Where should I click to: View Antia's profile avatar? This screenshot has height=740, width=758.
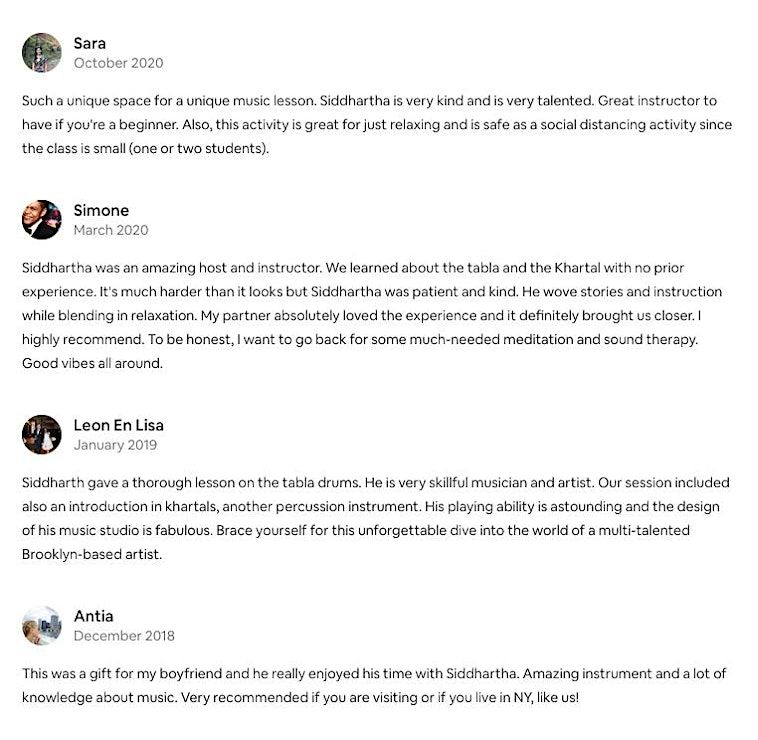[x=42, y=626]
